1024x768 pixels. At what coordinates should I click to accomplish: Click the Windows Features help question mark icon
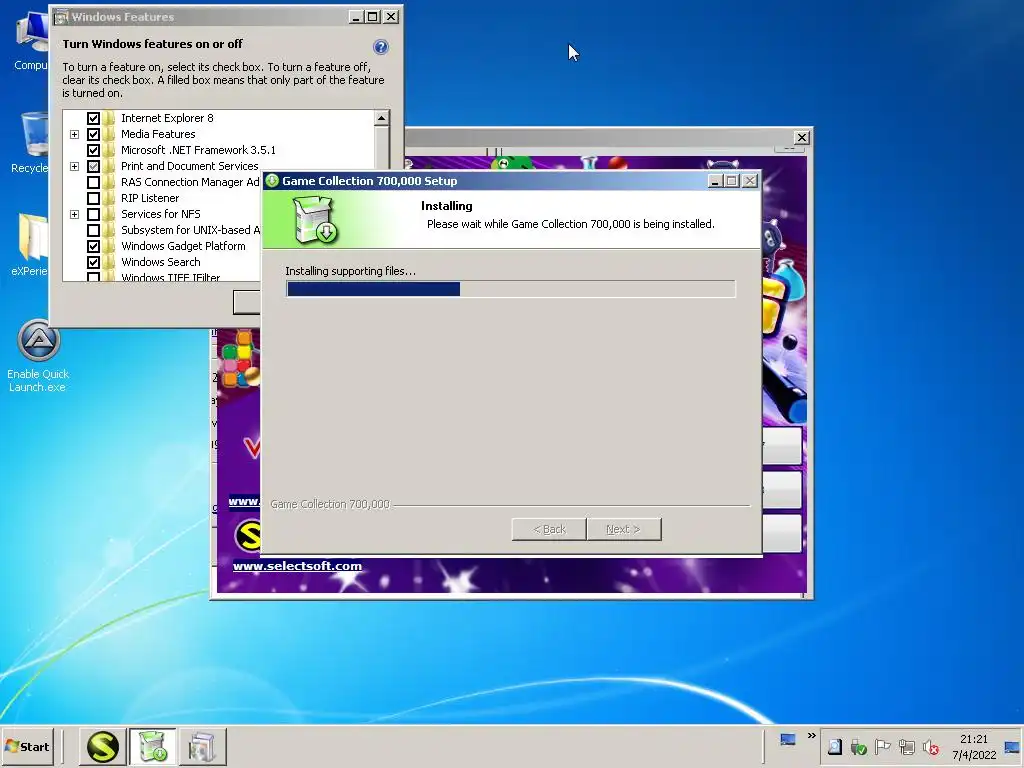tap(381, 46)
